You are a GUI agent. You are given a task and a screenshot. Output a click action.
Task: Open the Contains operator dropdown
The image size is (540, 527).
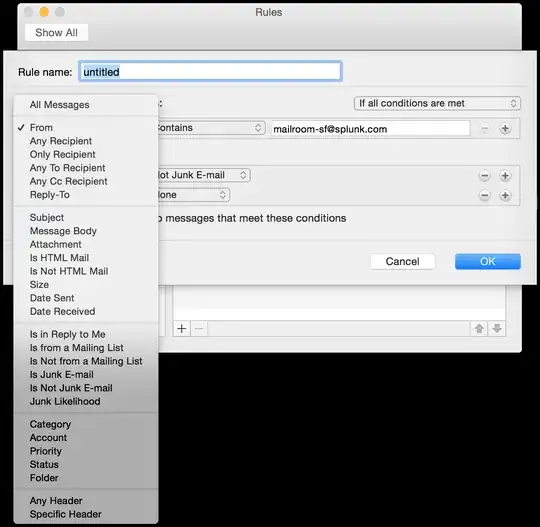click(211, 128)
